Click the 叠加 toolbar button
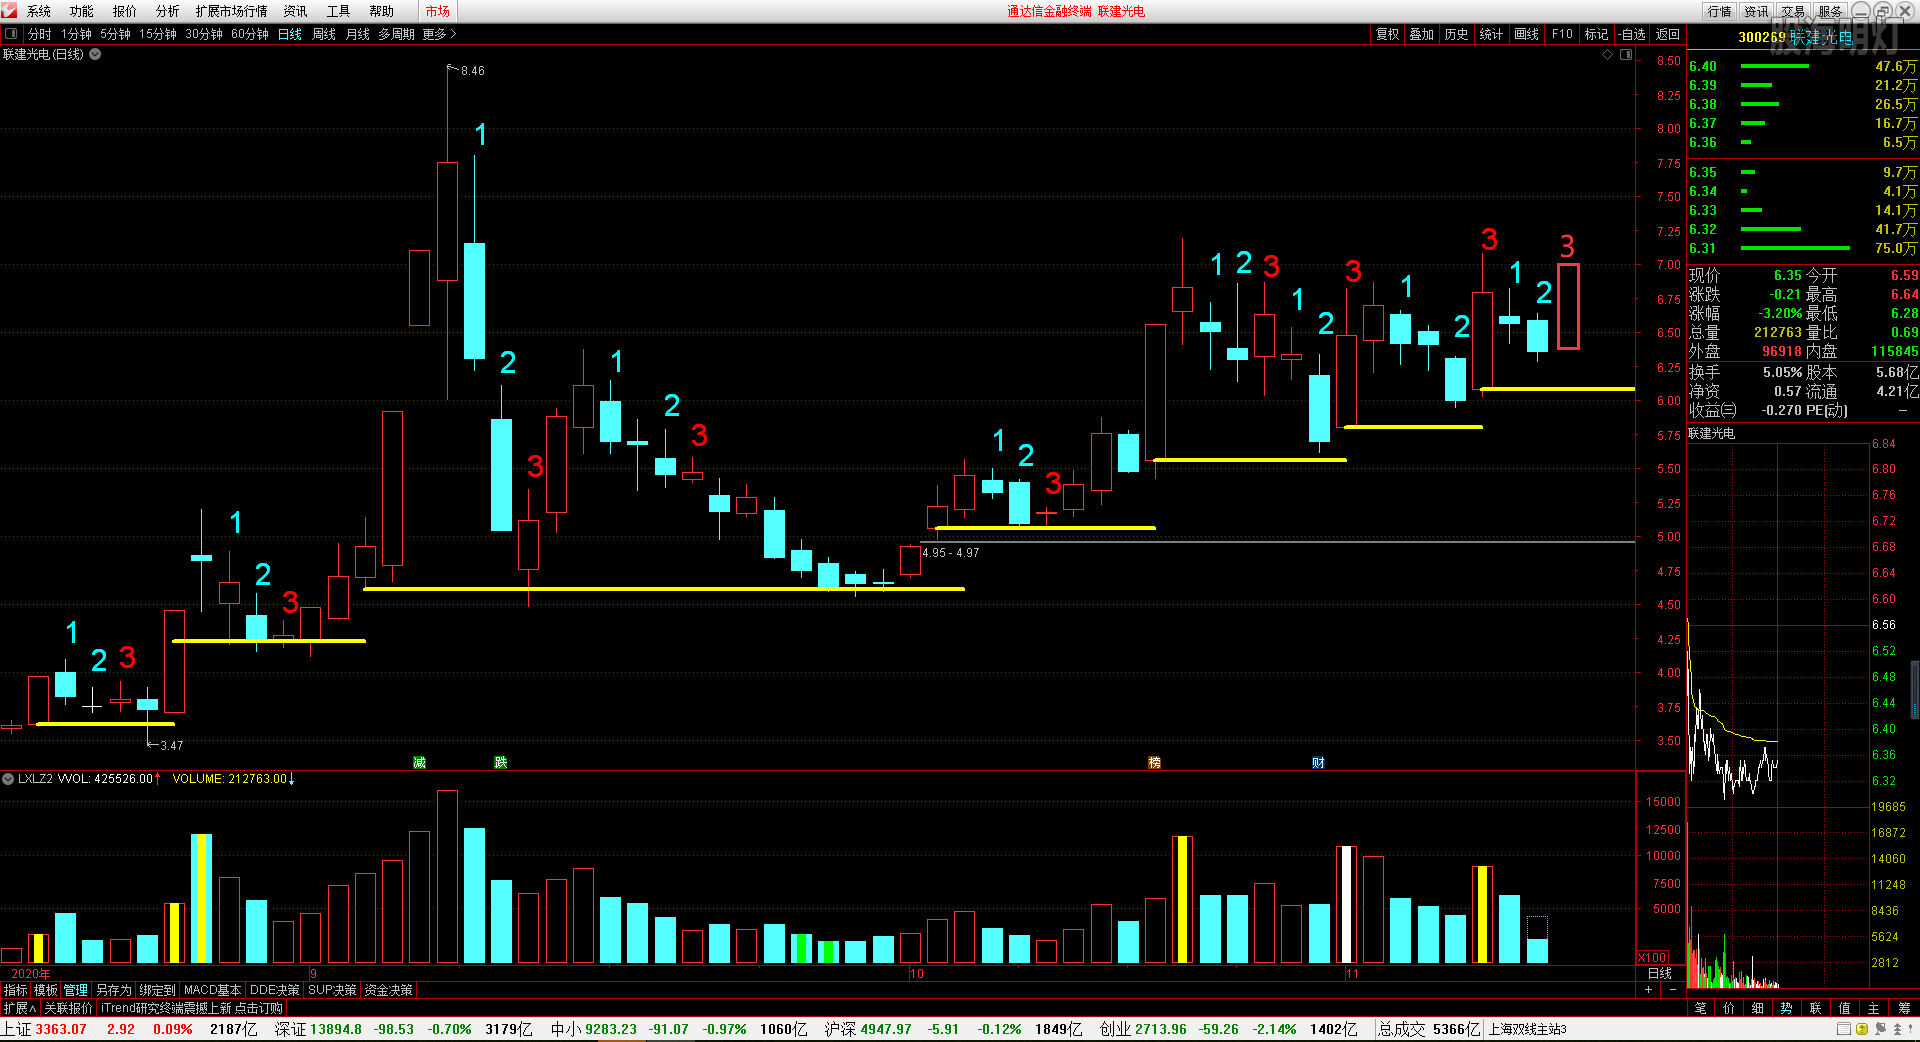1920x1042 pixels. pos(1422,34)
